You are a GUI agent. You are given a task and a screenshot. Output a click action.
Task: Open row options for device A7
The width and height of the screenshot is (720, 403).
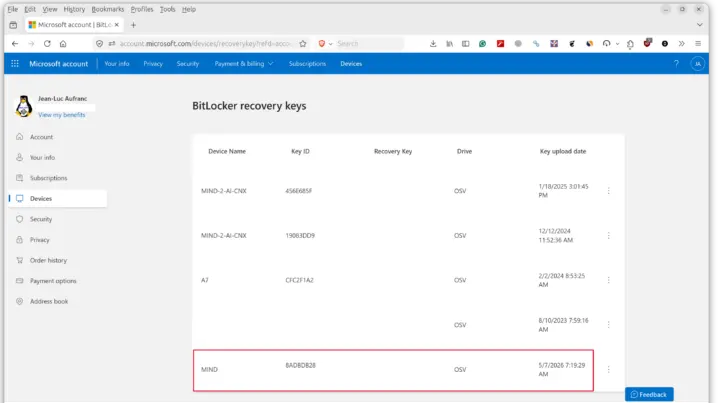click(x=608, y=280)
